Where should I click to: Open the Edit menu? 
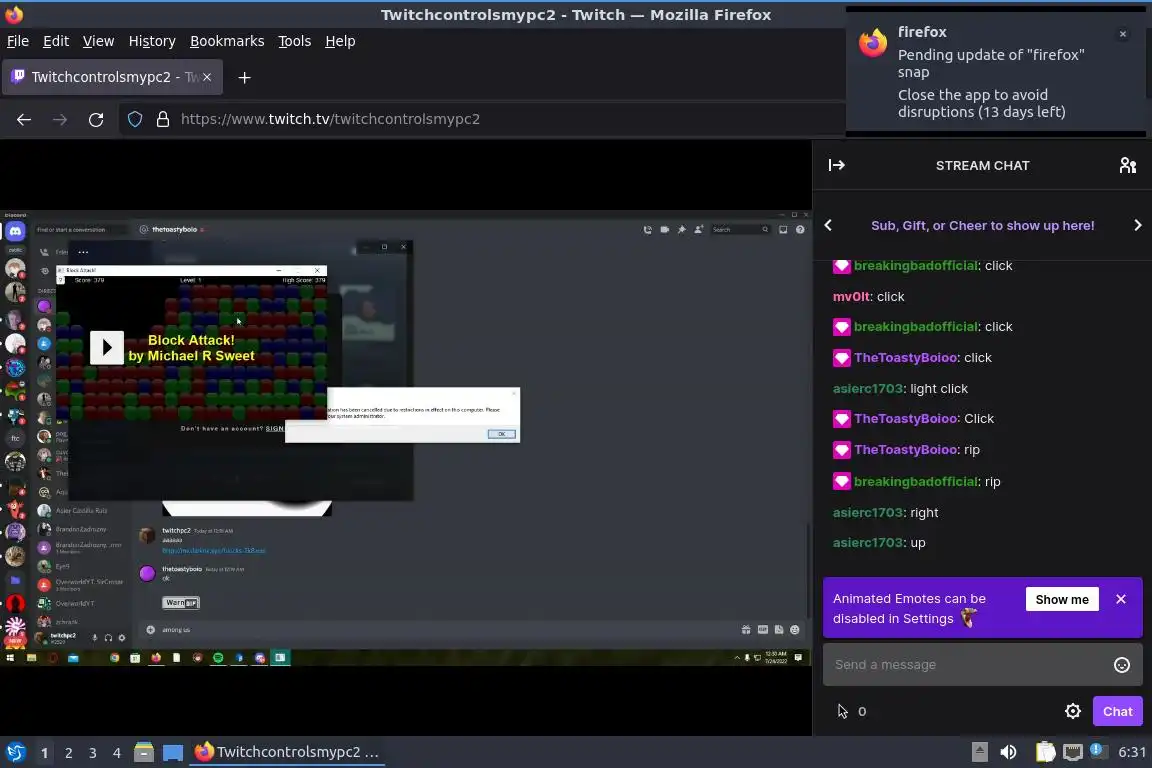click(56, 41)
